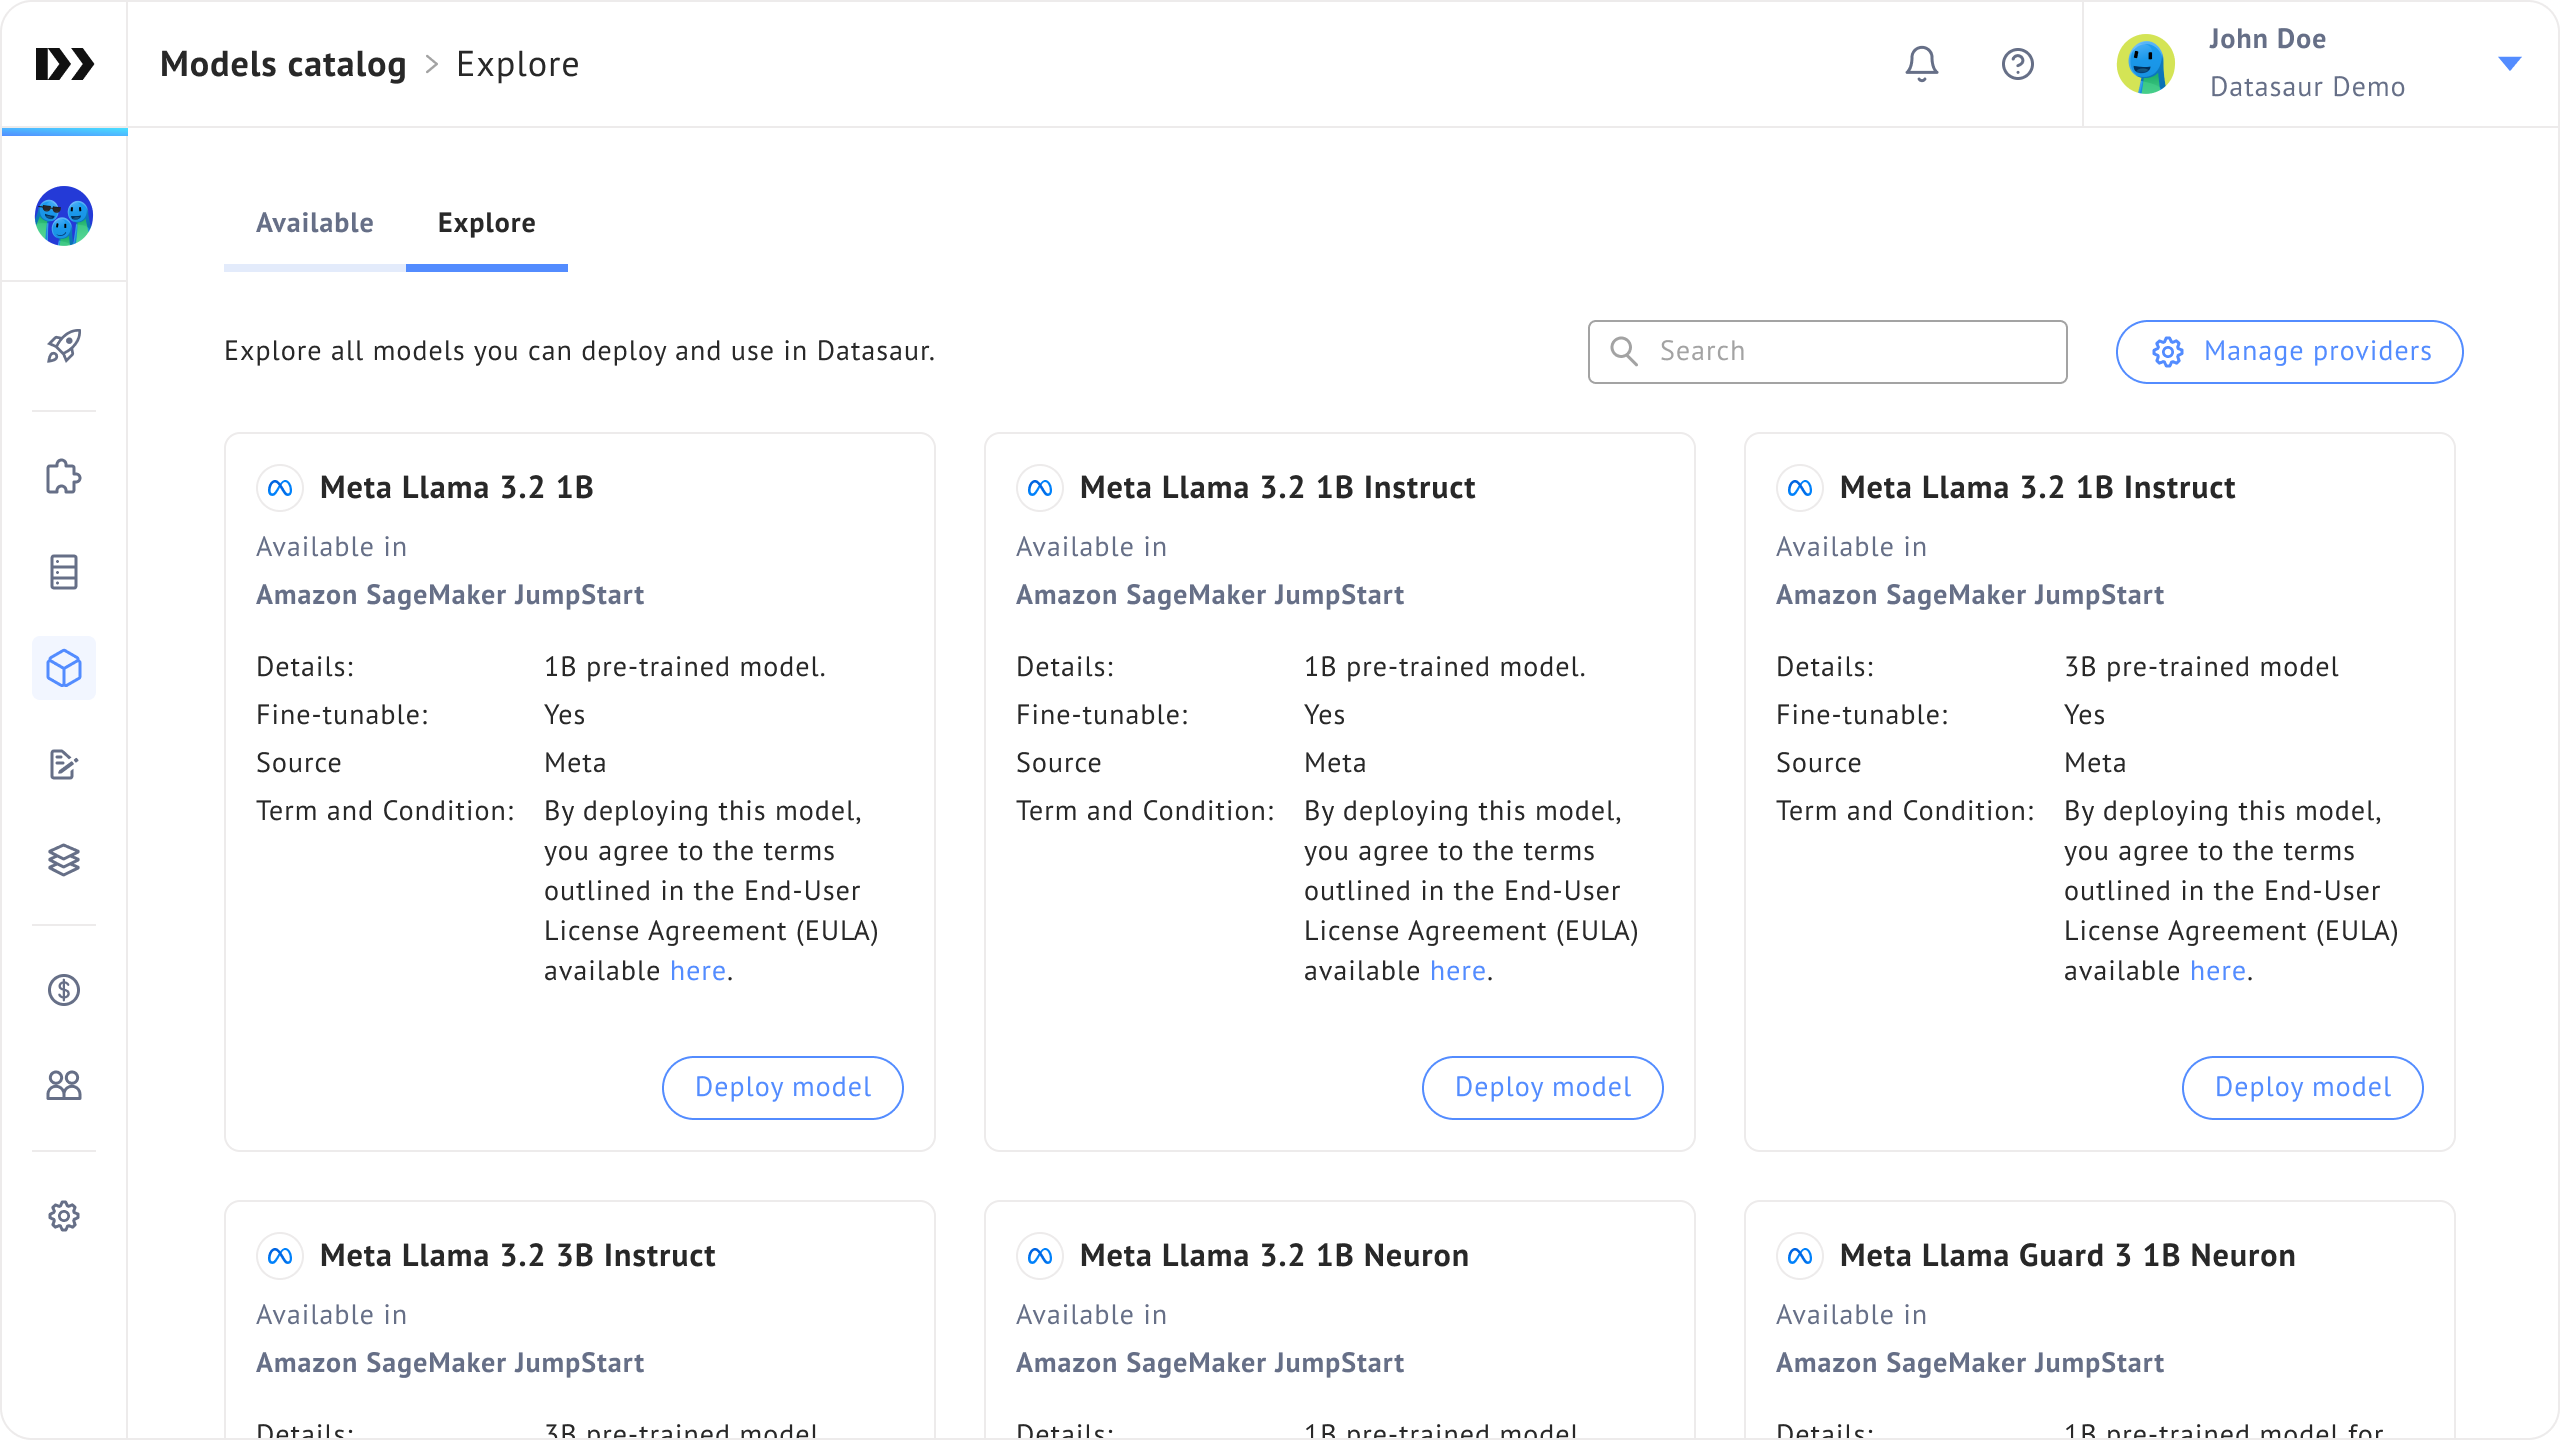The width and height of the screenshot is (2560, 1440).
Task: Switch to the Available tab
Action: [315, 223]
